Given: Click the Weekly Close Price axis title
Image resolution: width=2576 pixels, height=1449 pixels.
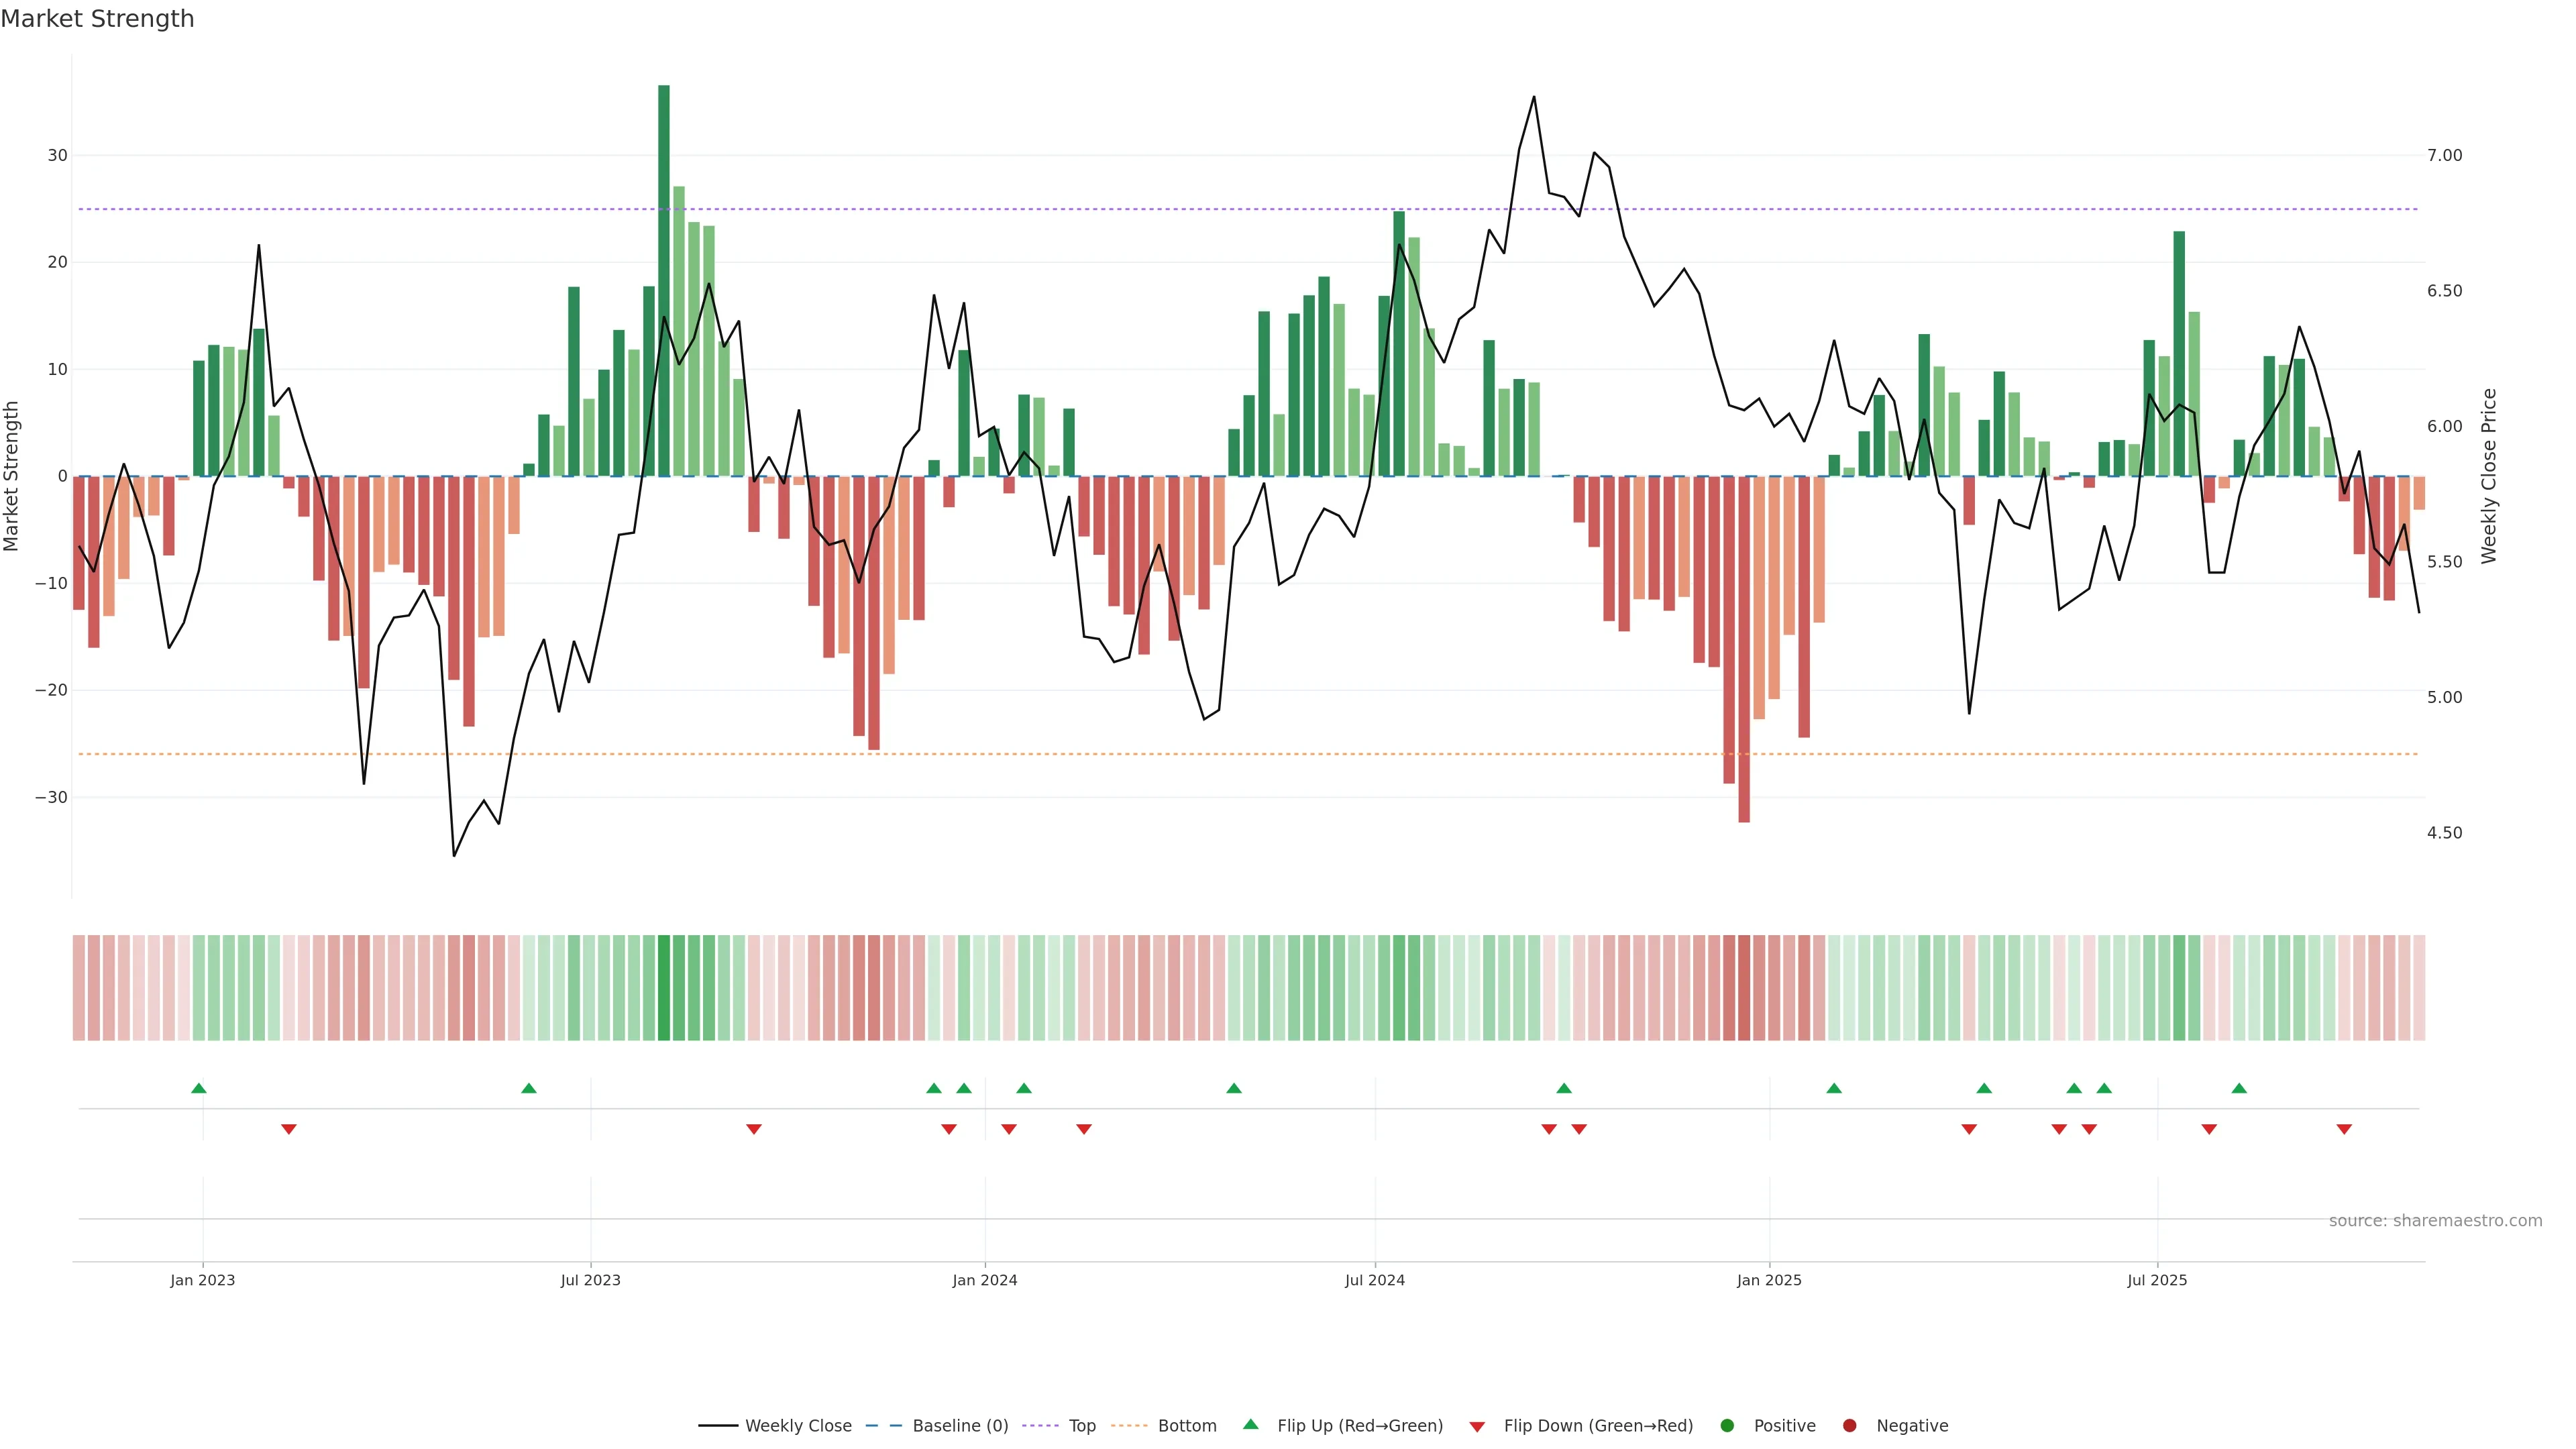Looking at the screenshot, I should pos(2489,476).
